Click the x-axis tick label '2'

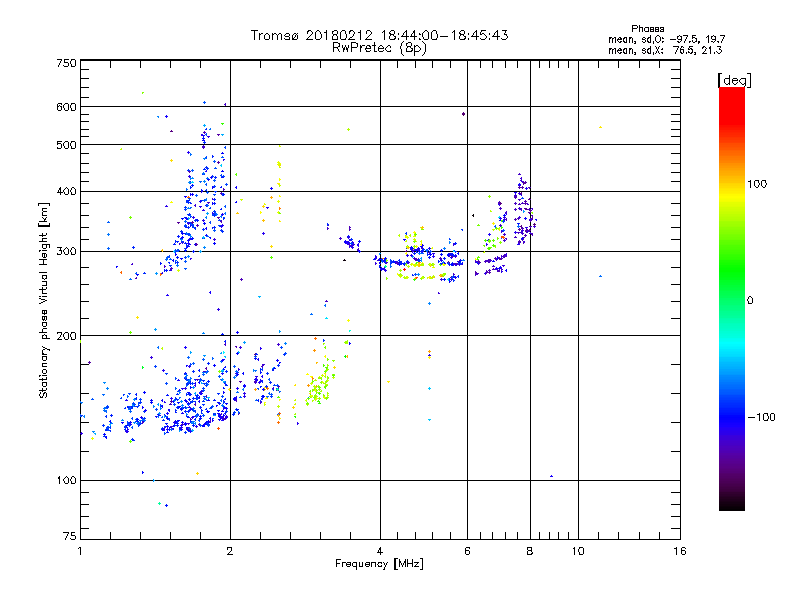point(230,551)
